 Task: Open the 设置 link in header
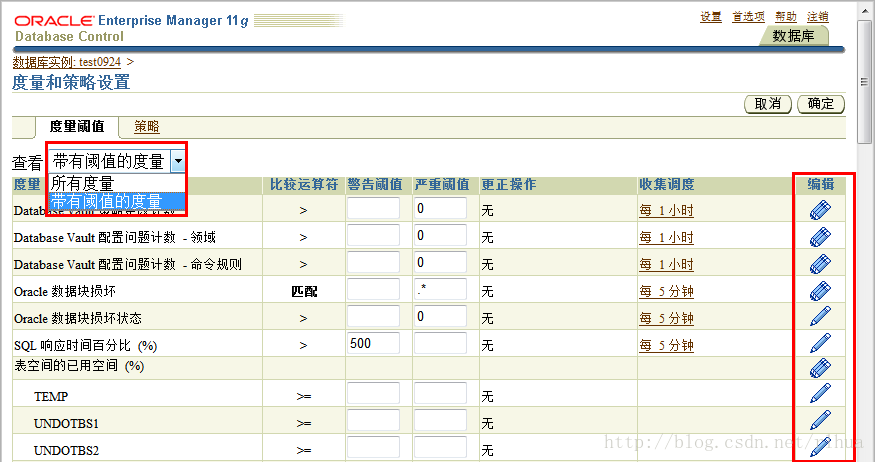tap(711, 17)
